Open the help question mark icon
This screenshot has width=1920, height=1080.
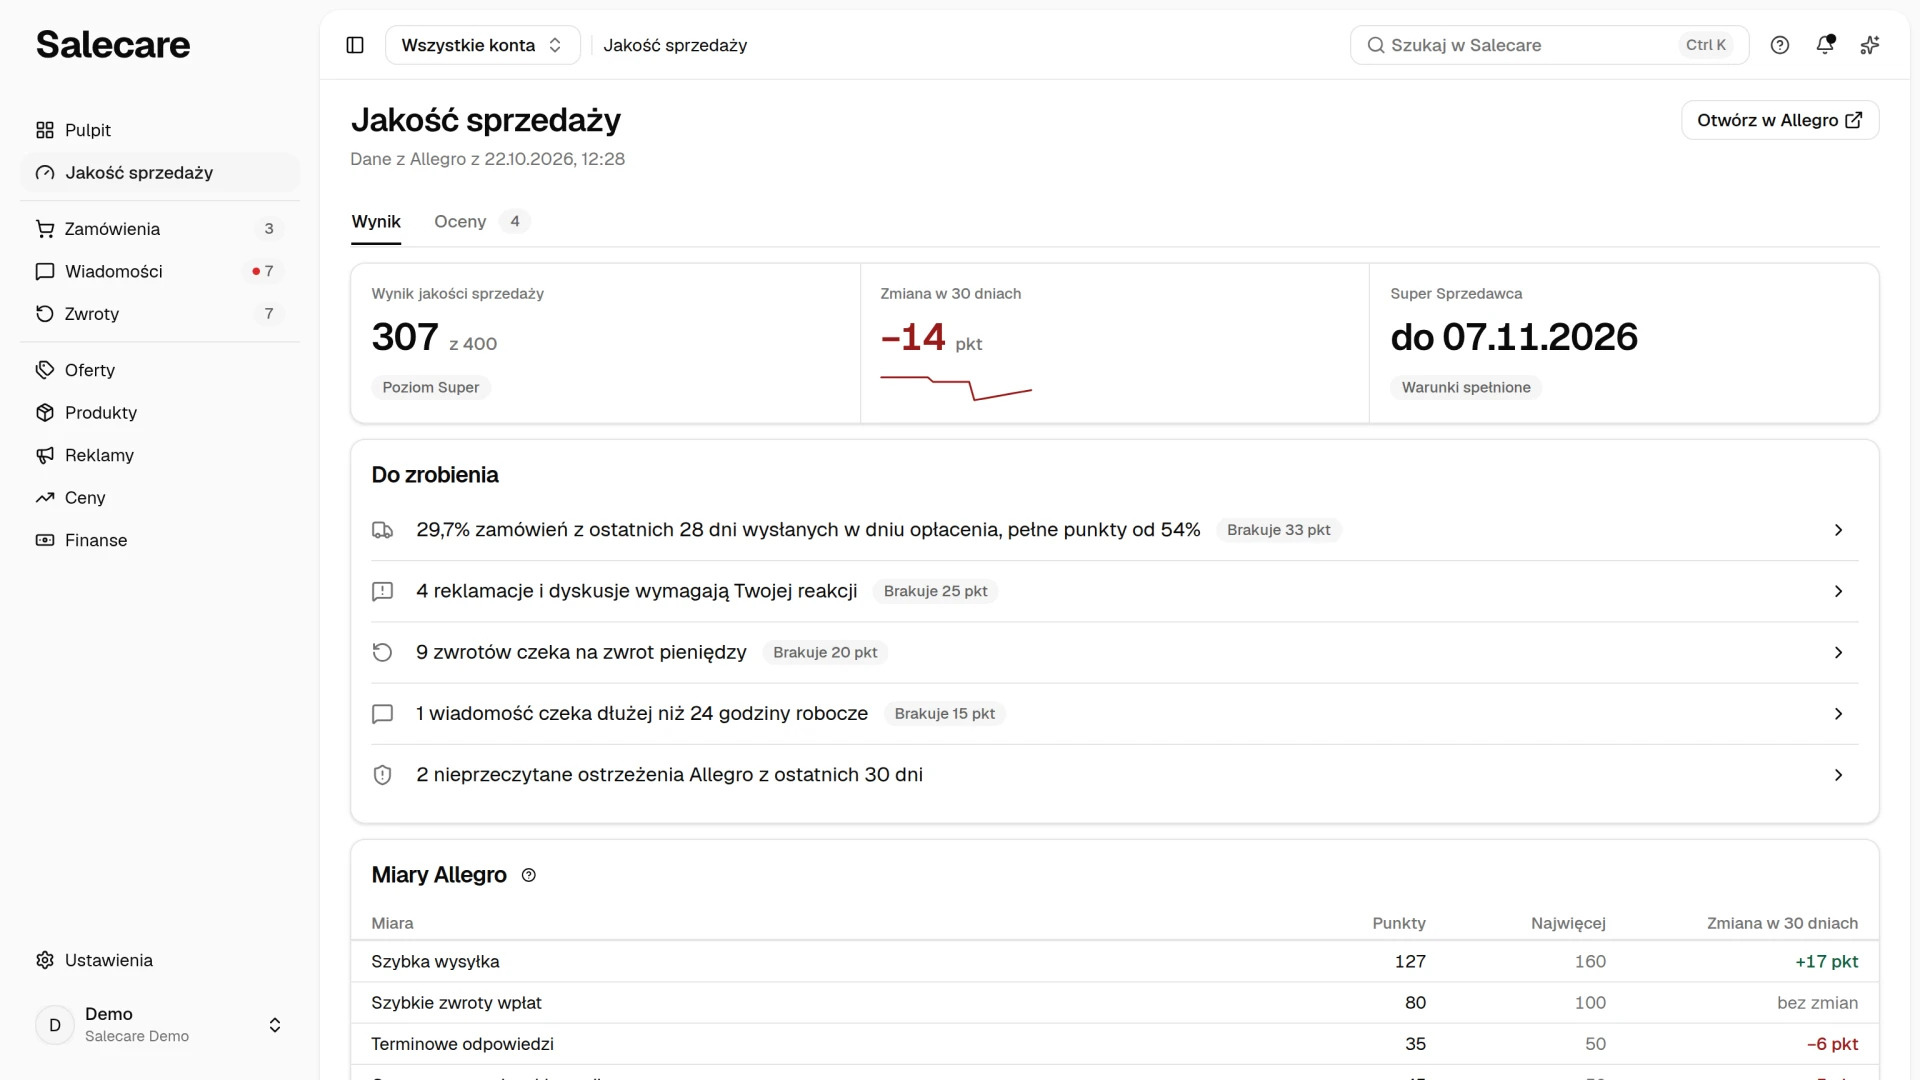coord(1780,45)
